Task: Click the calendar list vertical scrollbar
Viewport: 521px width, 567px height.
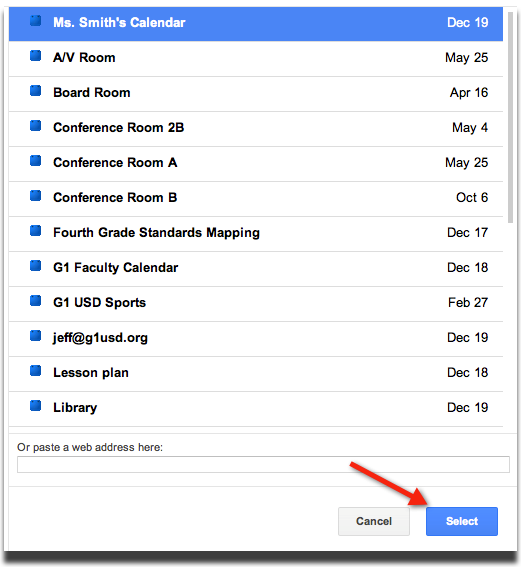Action: (511, 118)
